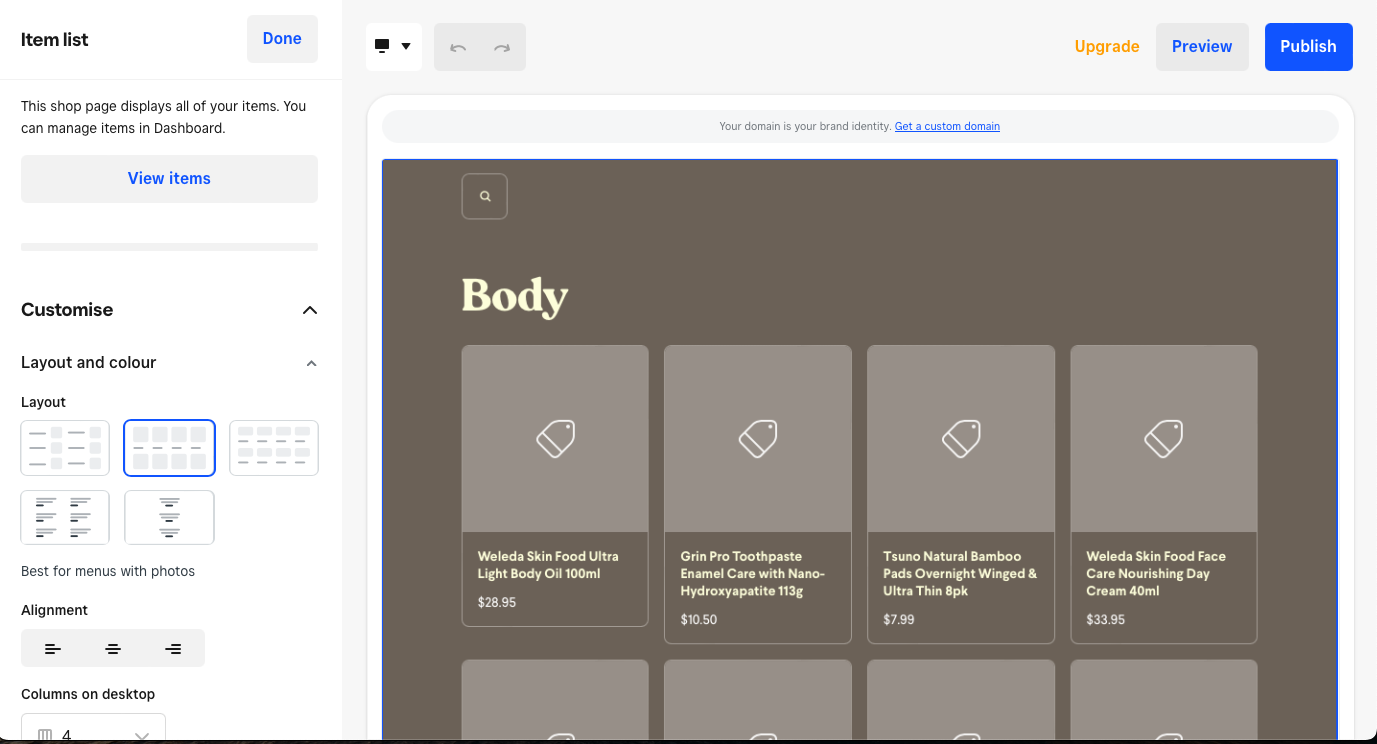This screenshot has width=1377, height=744.
Task: Redo the last change
Action: pyautogui.click(x=502, y=47)
